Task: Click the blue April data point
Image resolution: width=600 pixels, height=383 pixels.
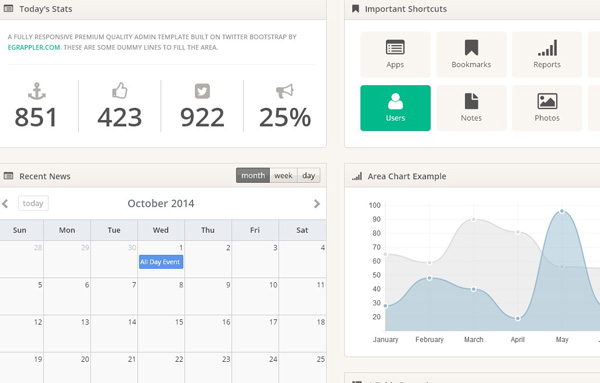Action: tap(518, 318)
